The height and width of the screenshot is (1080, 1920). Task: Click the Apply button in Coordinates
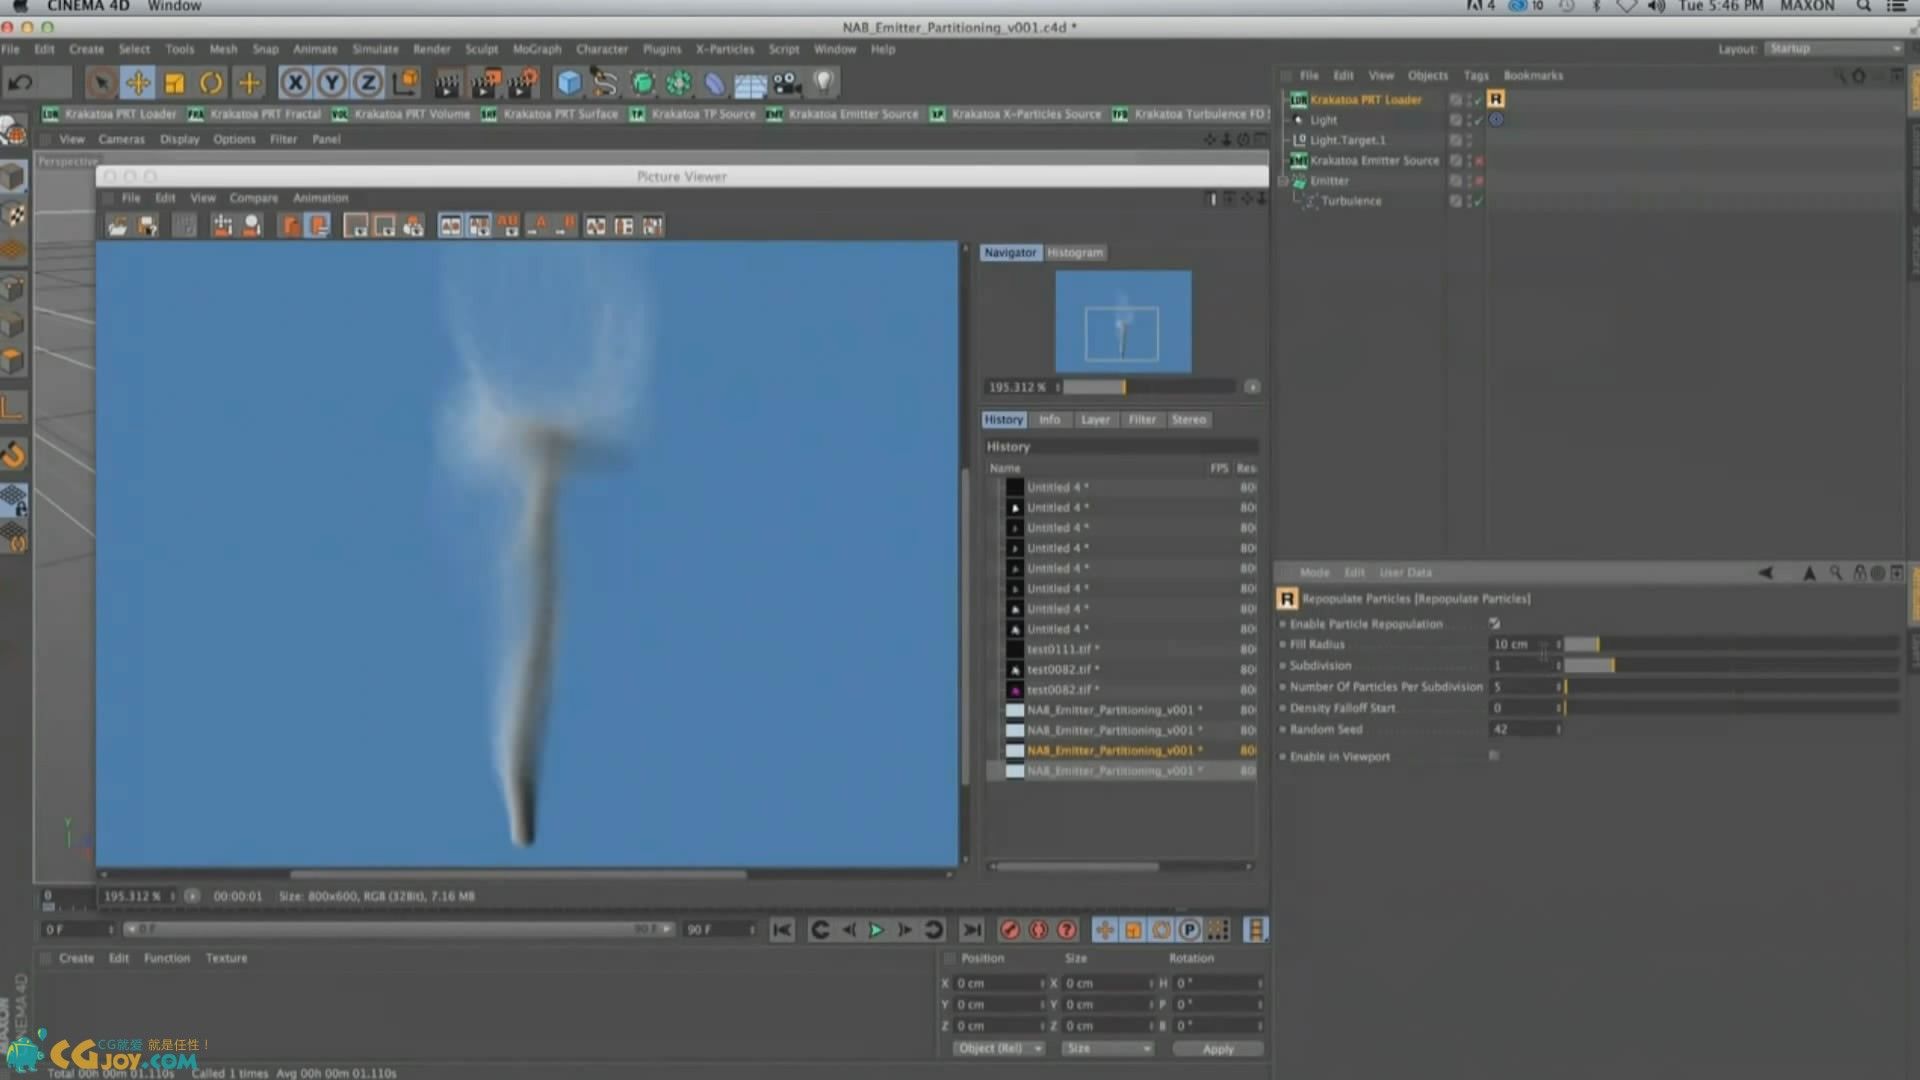click(x=1218, y=1049)
